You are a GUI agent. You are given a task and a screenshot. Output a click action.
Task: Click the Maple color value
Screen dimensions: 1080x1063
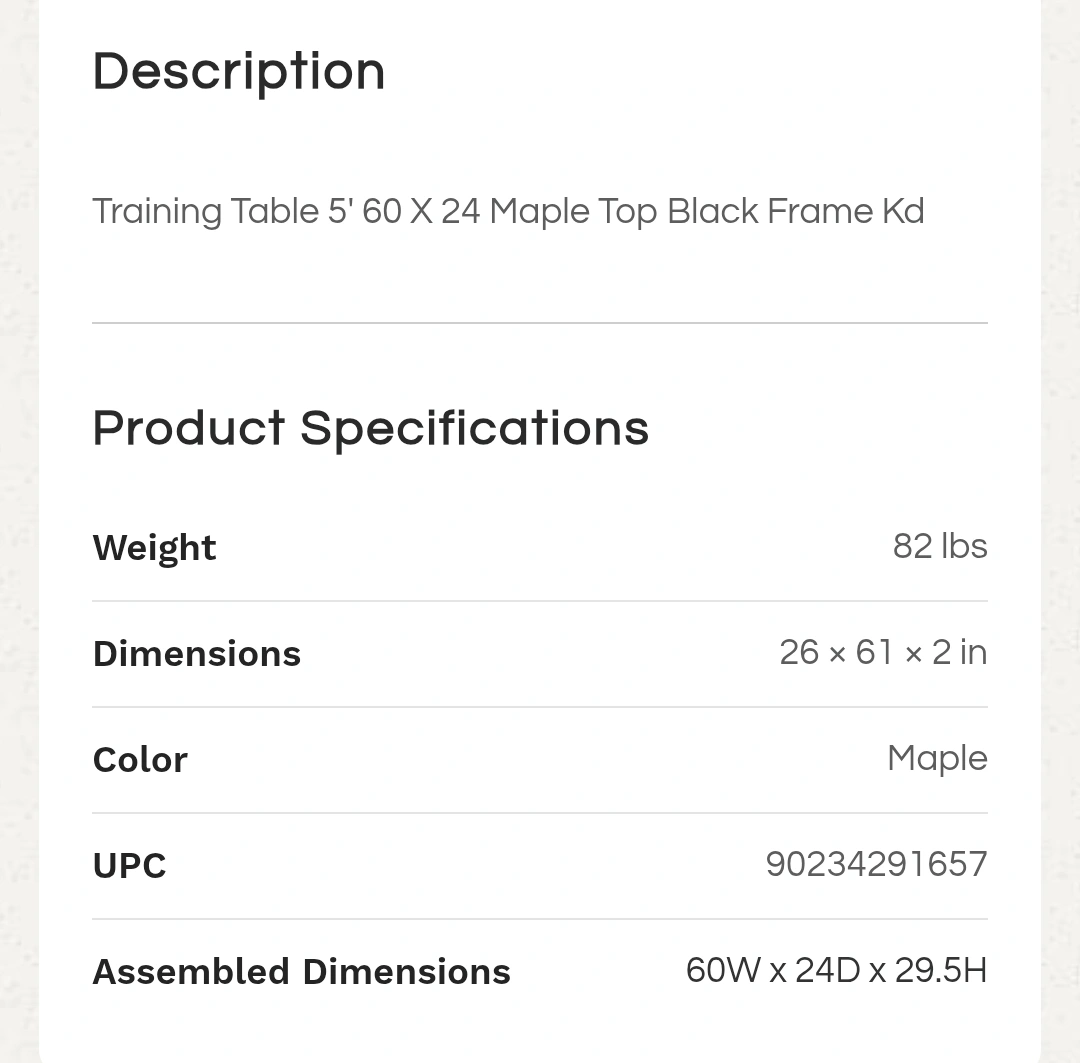(936, 759)
